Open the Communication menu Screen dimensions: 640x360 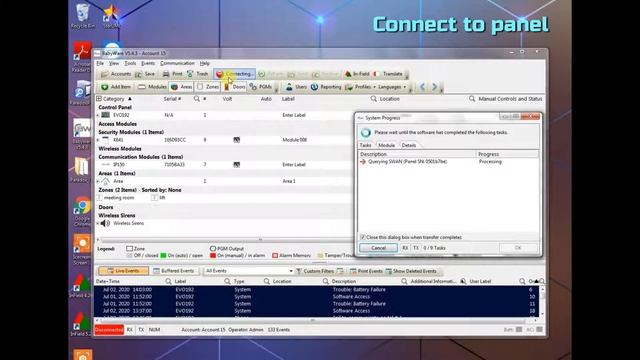177,63
